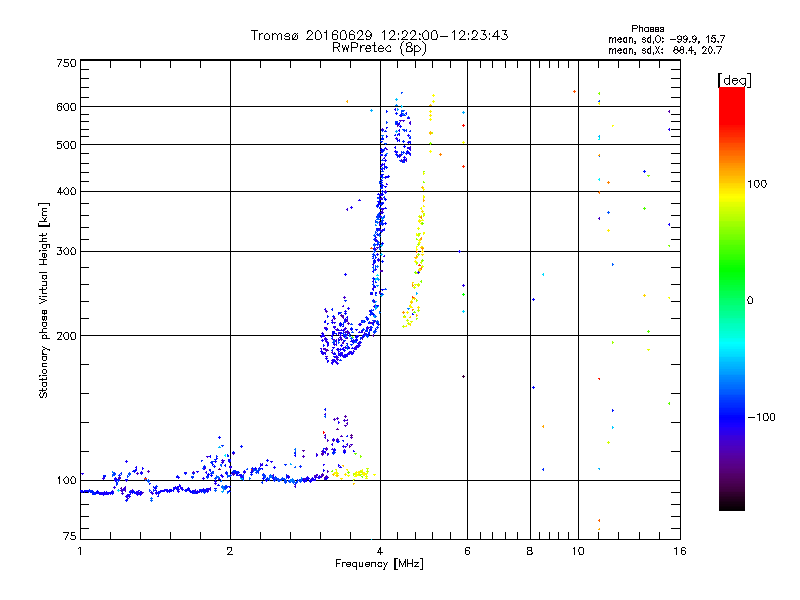Screen dimensions: 800x600
Task: Click the y-axis tick label "600"
Action: 66,107
